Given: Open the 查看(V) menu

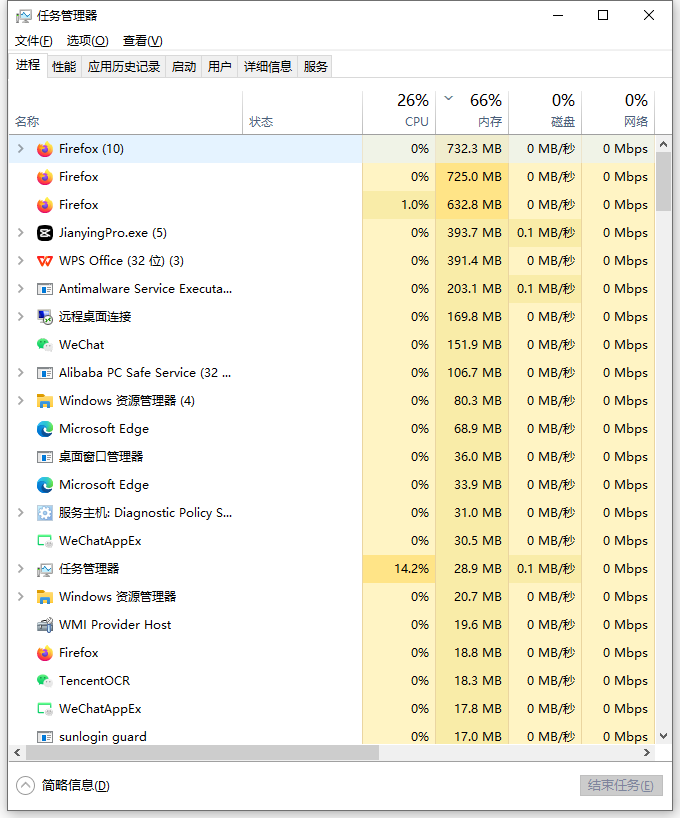Looking at the screenshot, I should pos(142,41).
